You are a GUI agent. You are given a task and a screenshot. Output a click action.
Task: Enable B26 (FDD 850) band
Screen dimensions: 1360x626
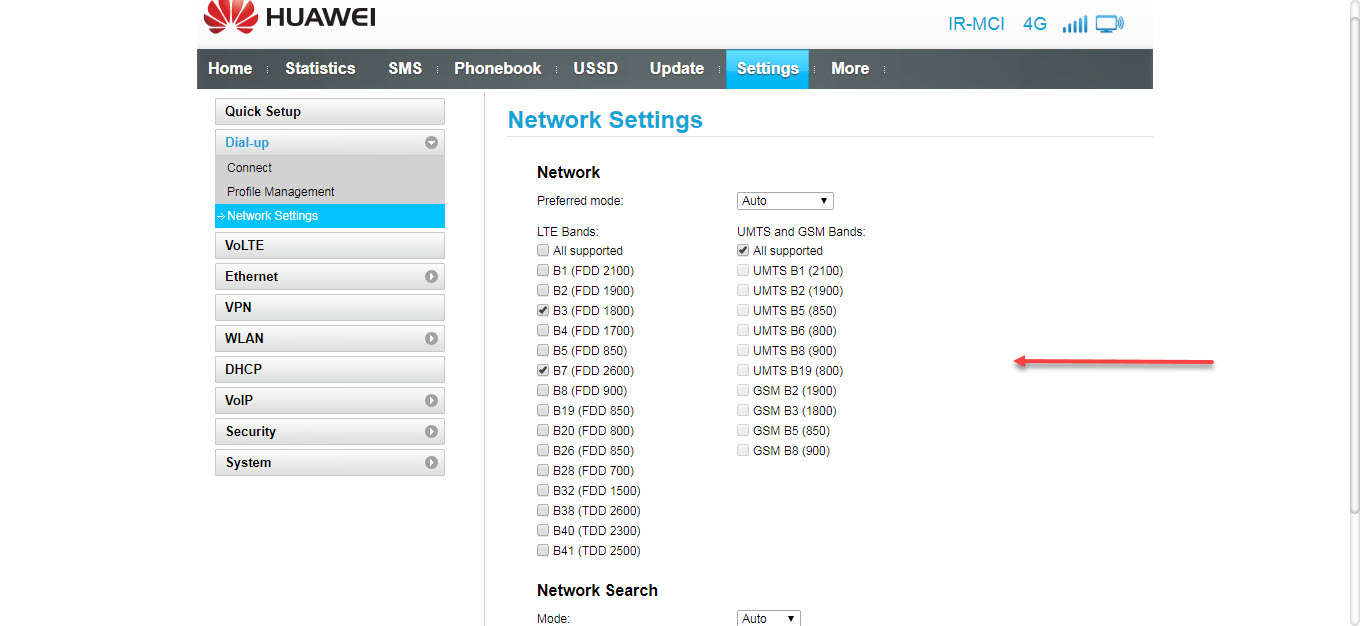click(543, 451)
